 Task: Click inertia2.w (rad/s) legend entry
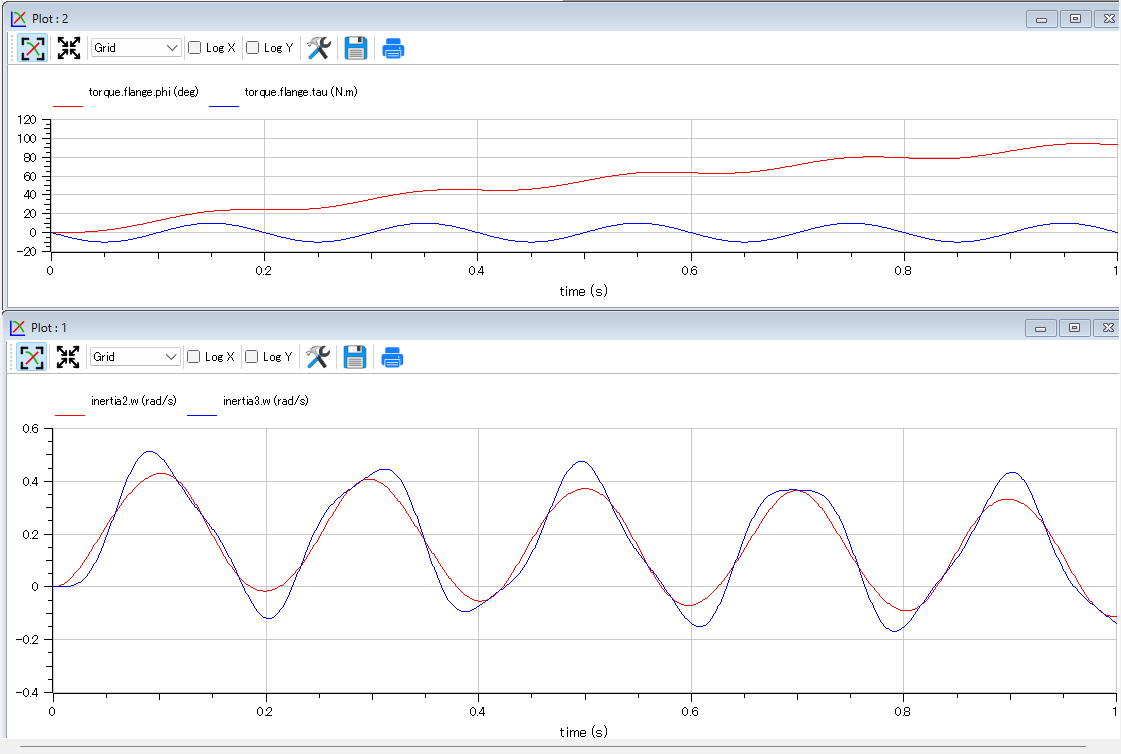[134, 401]
